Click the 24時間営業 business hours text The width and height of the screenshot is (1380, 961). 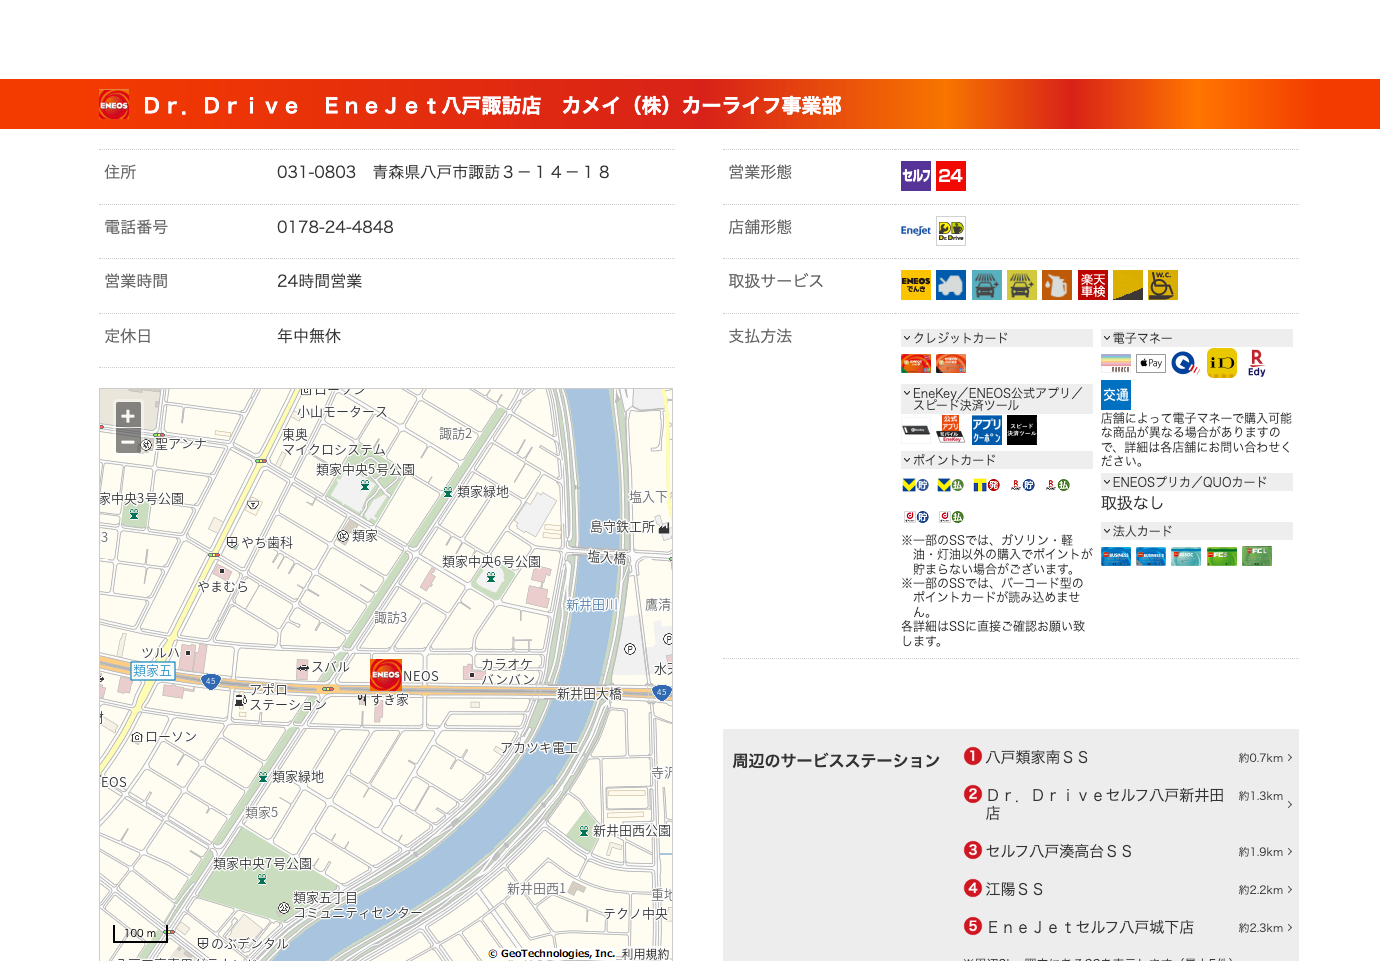click(x=319, y=281)
